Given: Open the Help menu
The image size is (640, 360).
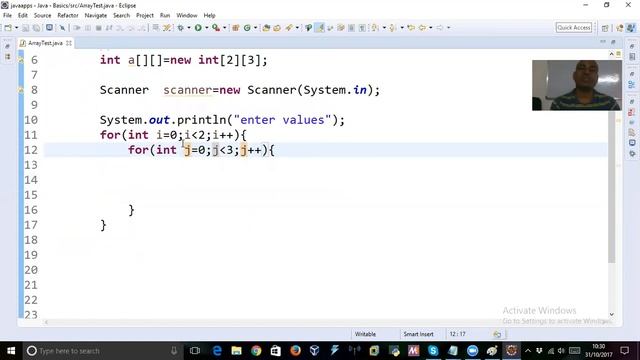Looking at the screenshot, I should [209, 16].
